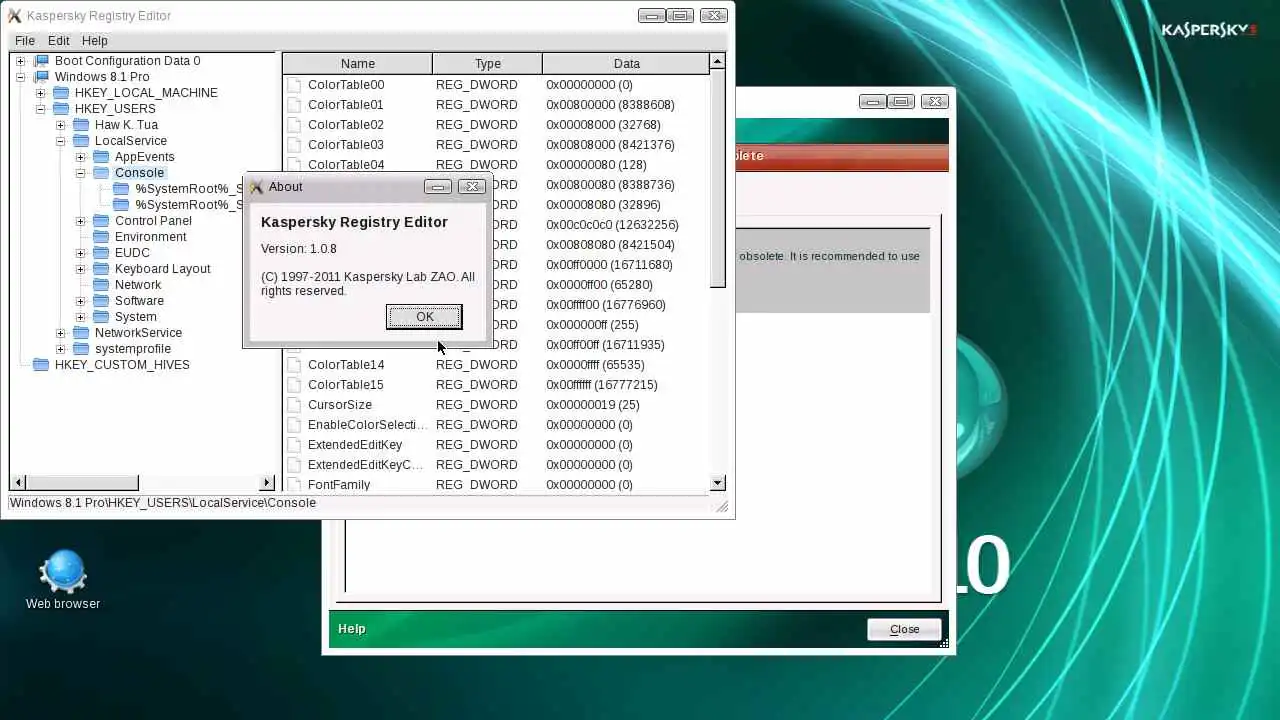The width and height of the screenshot is (1280, 720).
Task: Click the status bar registry path text
Action: click(163, 503)
